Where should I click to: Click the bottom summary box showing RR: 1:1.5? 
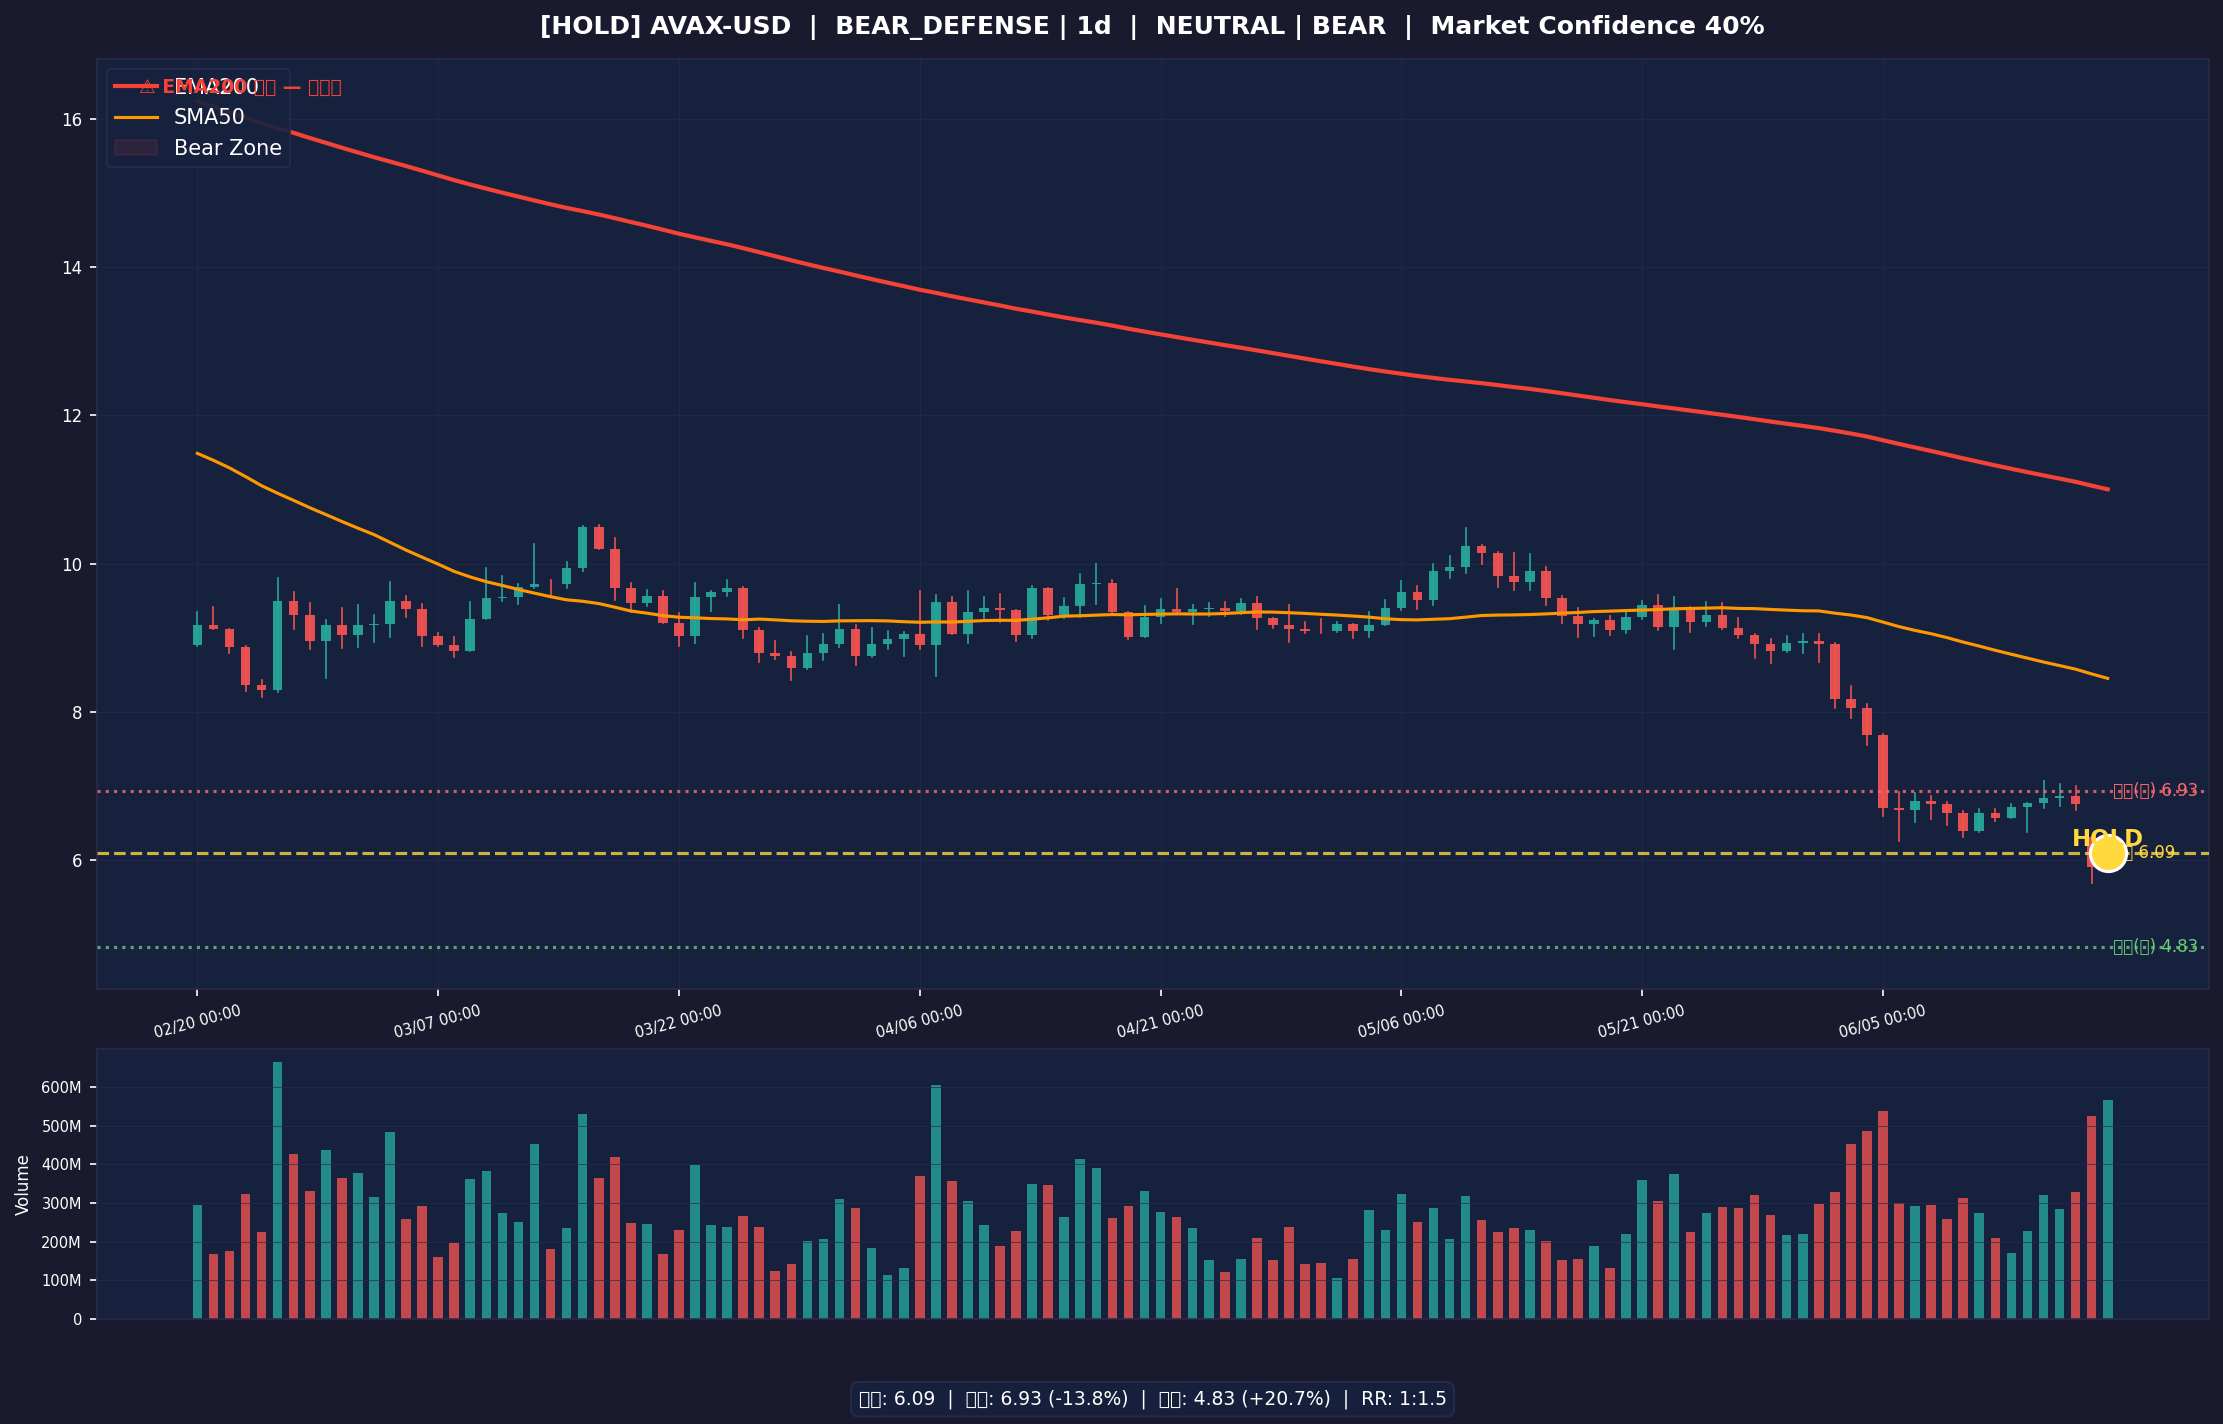[1152, 1399]
